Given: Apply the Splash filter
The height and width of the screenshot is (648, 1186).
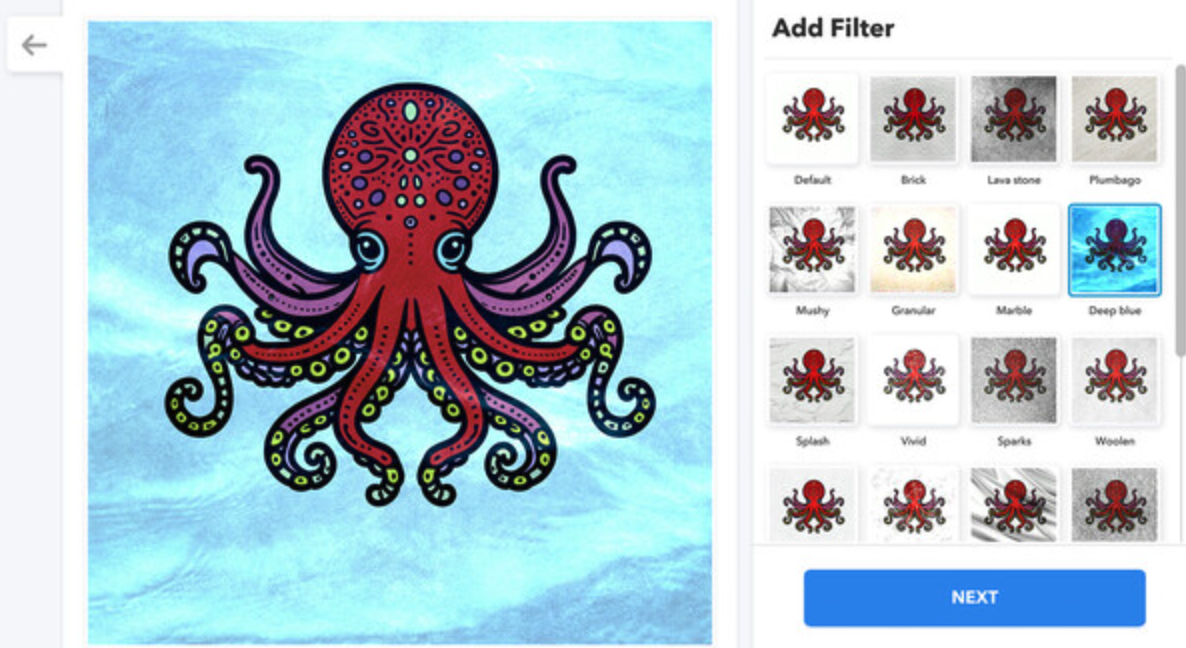Looking at the screenshot, I should pyautogui.click(x=812, y=380).
